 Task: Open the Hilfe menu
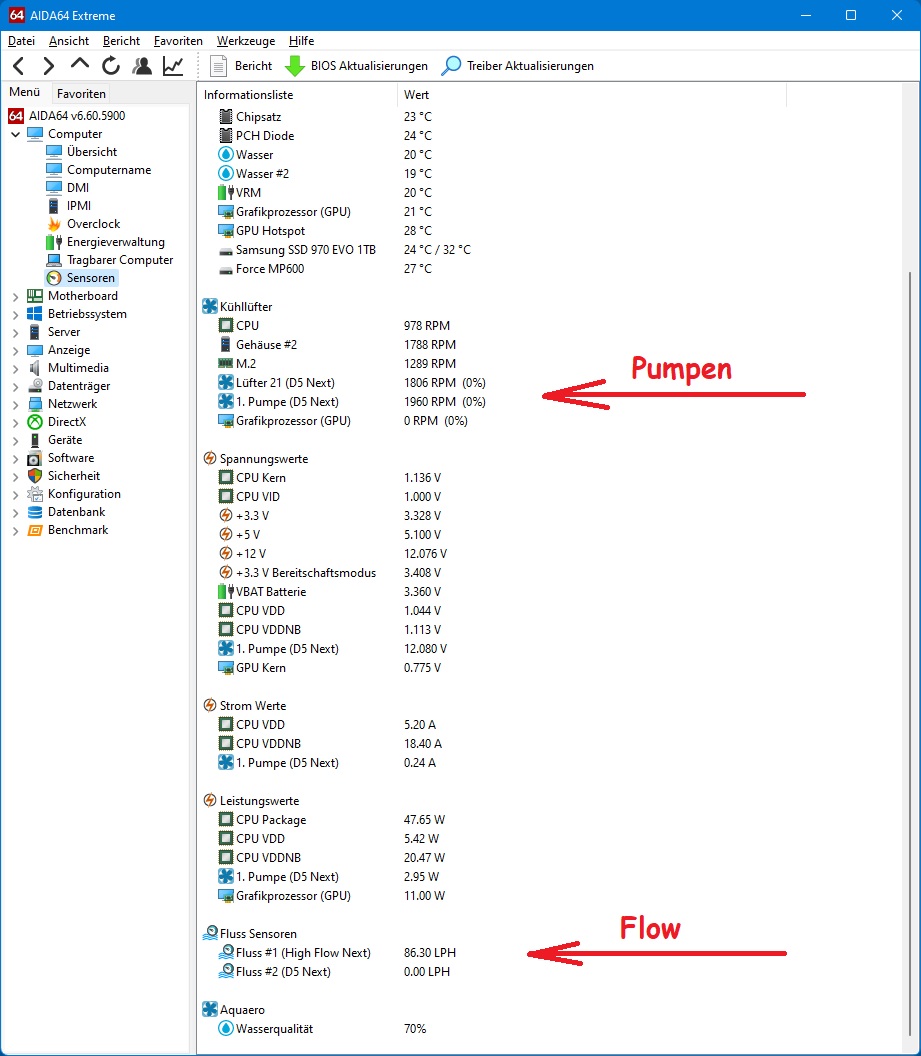[x=302, y=41]
